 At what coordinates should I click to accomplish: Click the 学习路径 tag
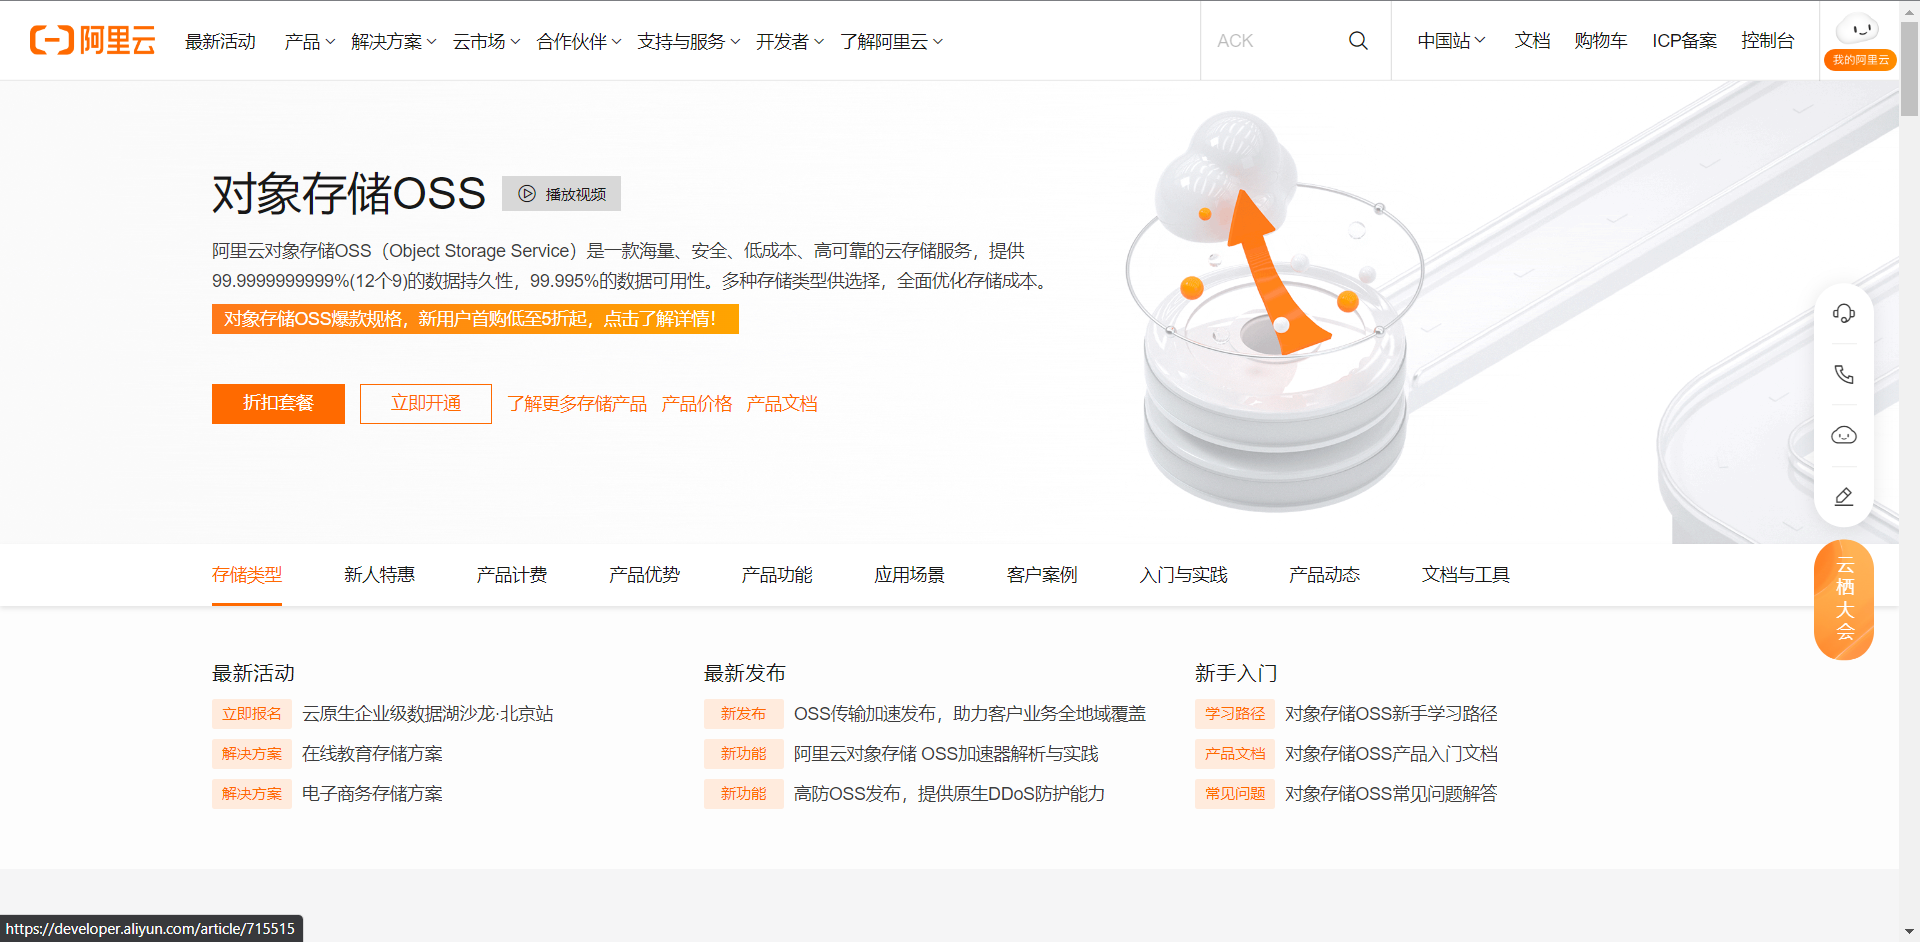pyautogui.click(x=1235, y=714)
